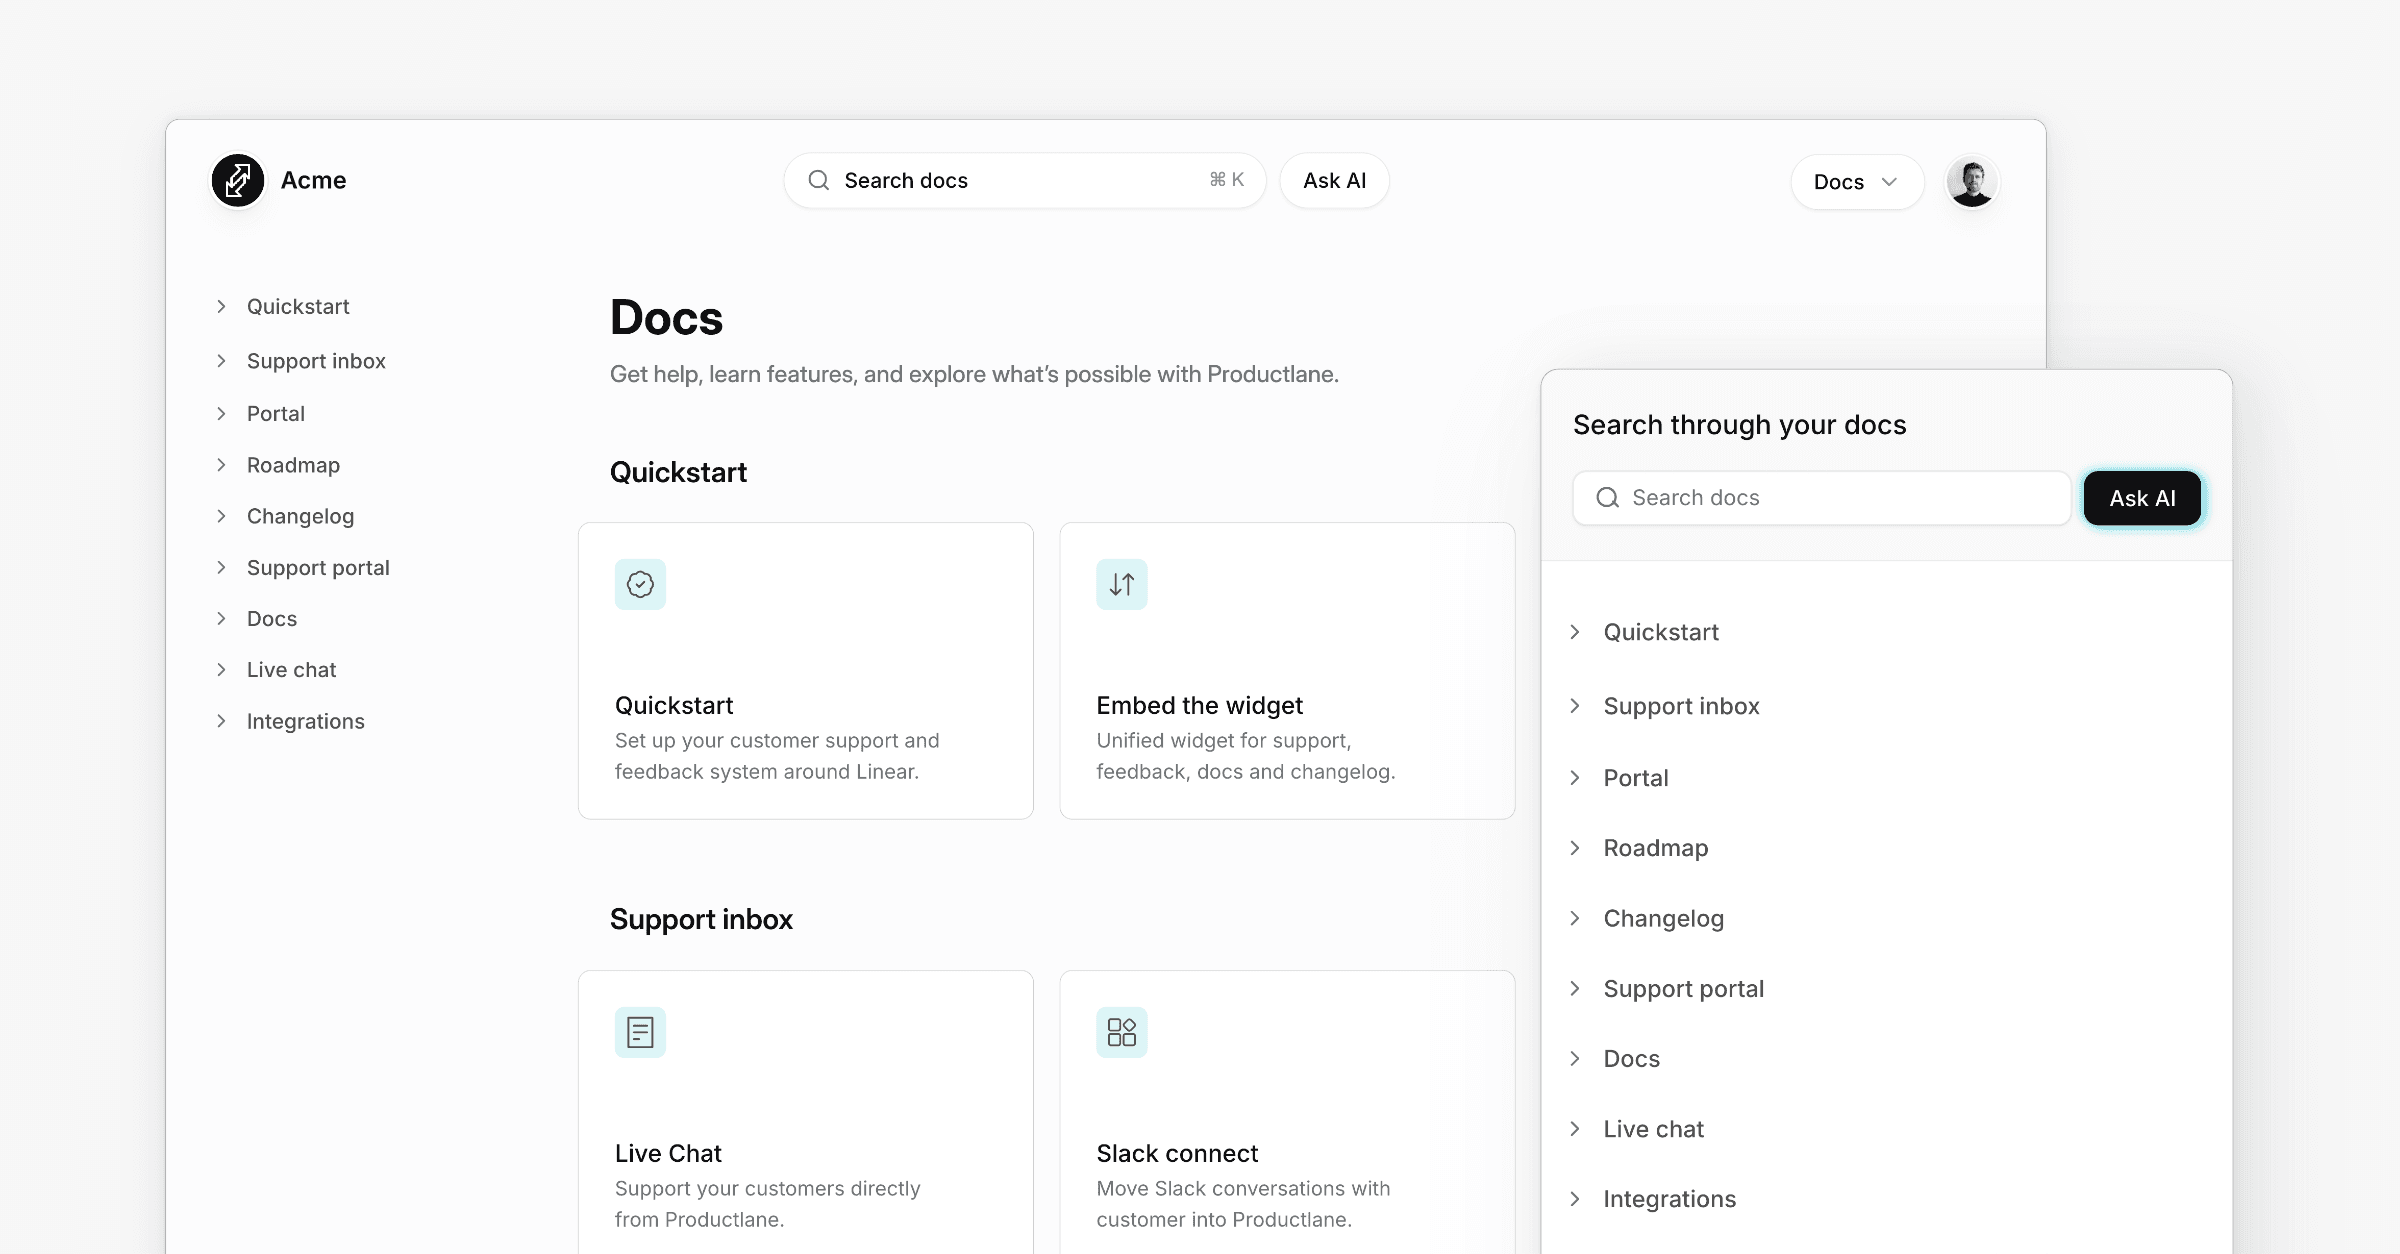Click the dark Ask AI button
The width and height of the screenshot is (2400, 1254).
point(2142,498)
